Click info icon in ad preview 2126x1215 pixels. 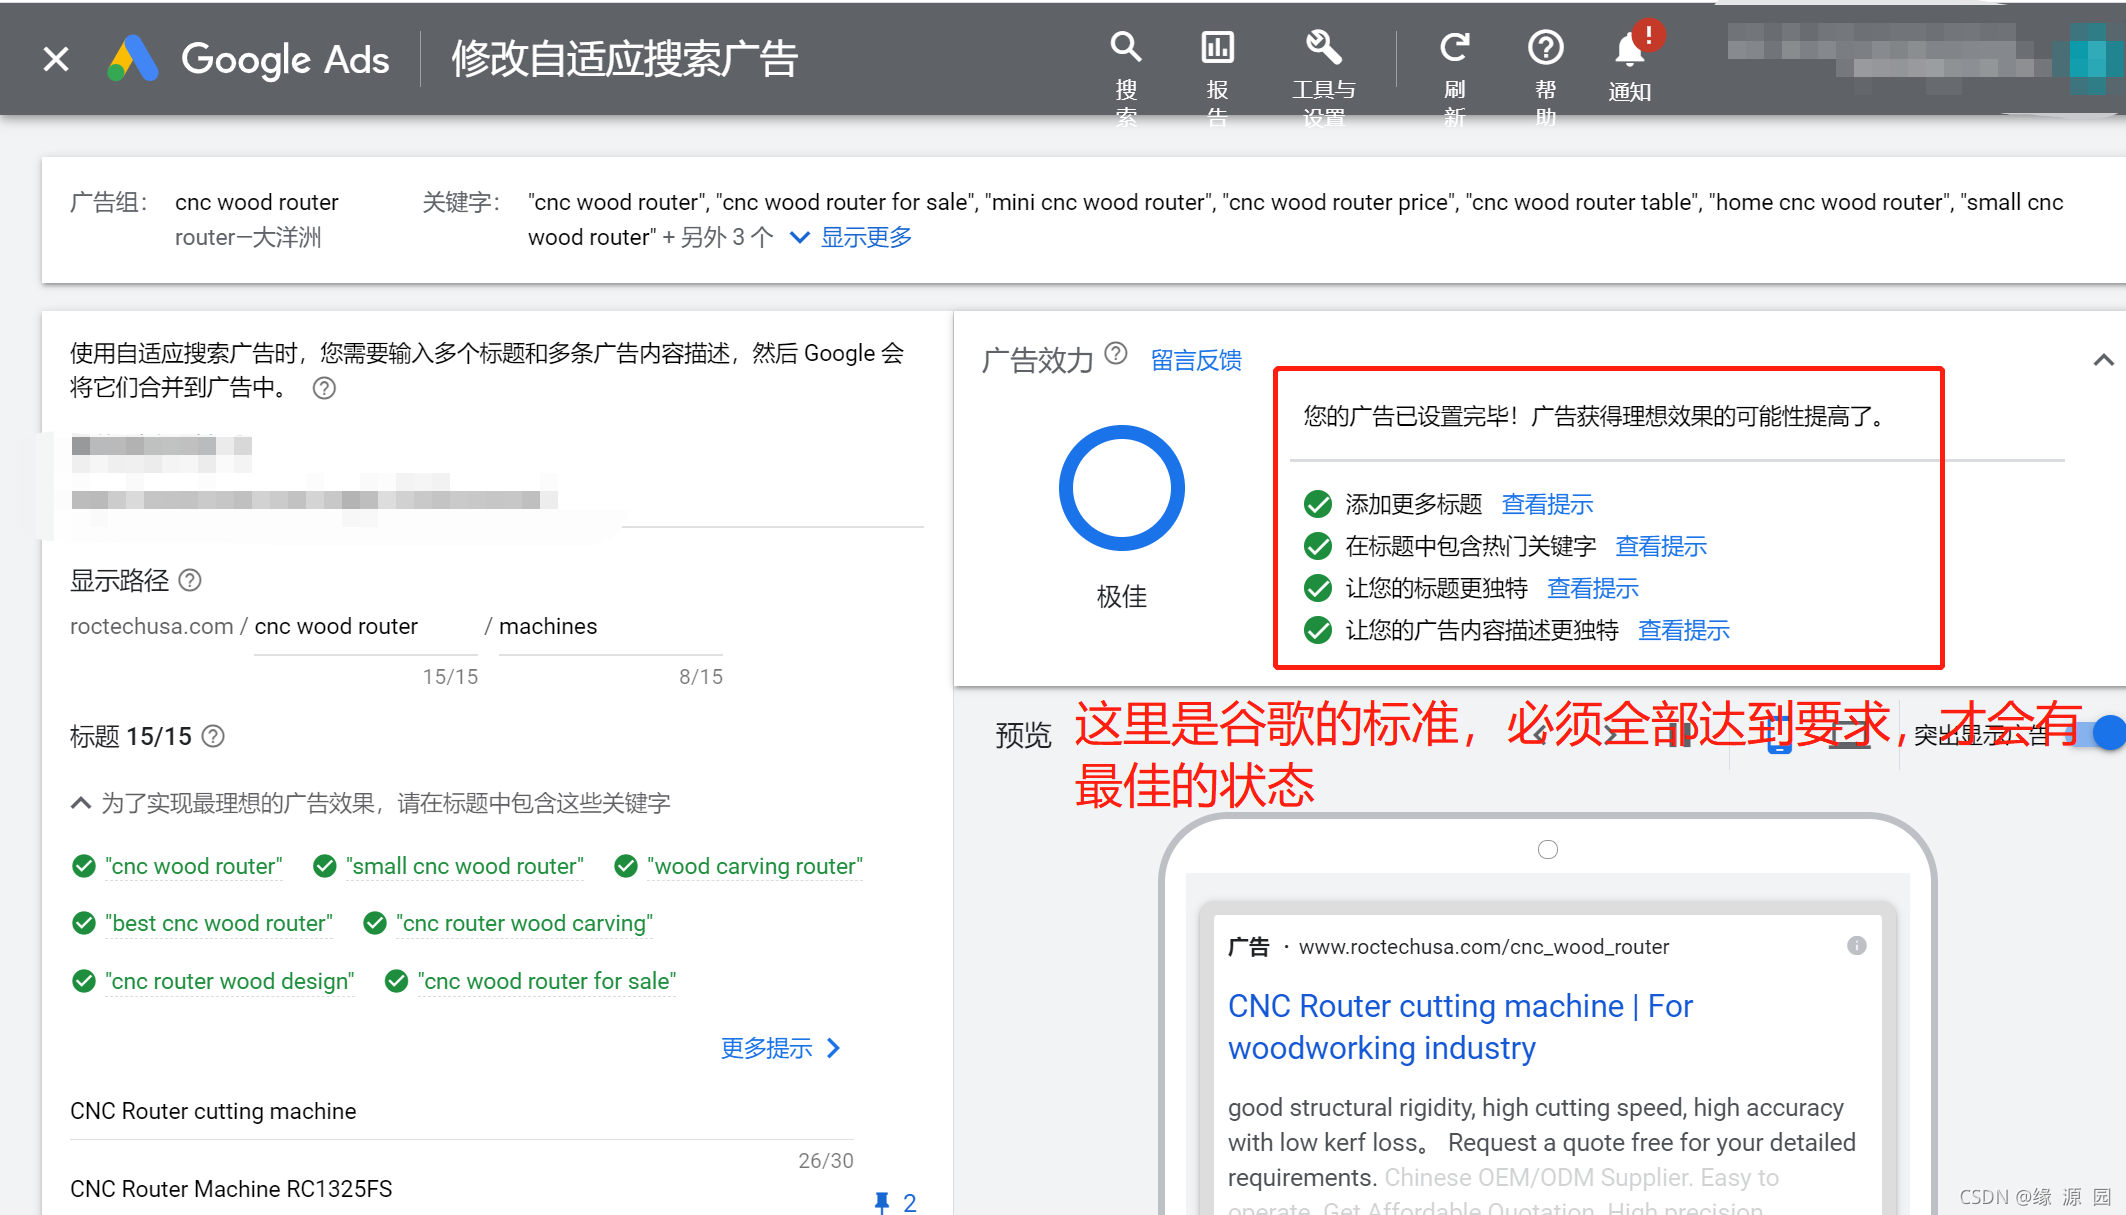point(1856,946)
